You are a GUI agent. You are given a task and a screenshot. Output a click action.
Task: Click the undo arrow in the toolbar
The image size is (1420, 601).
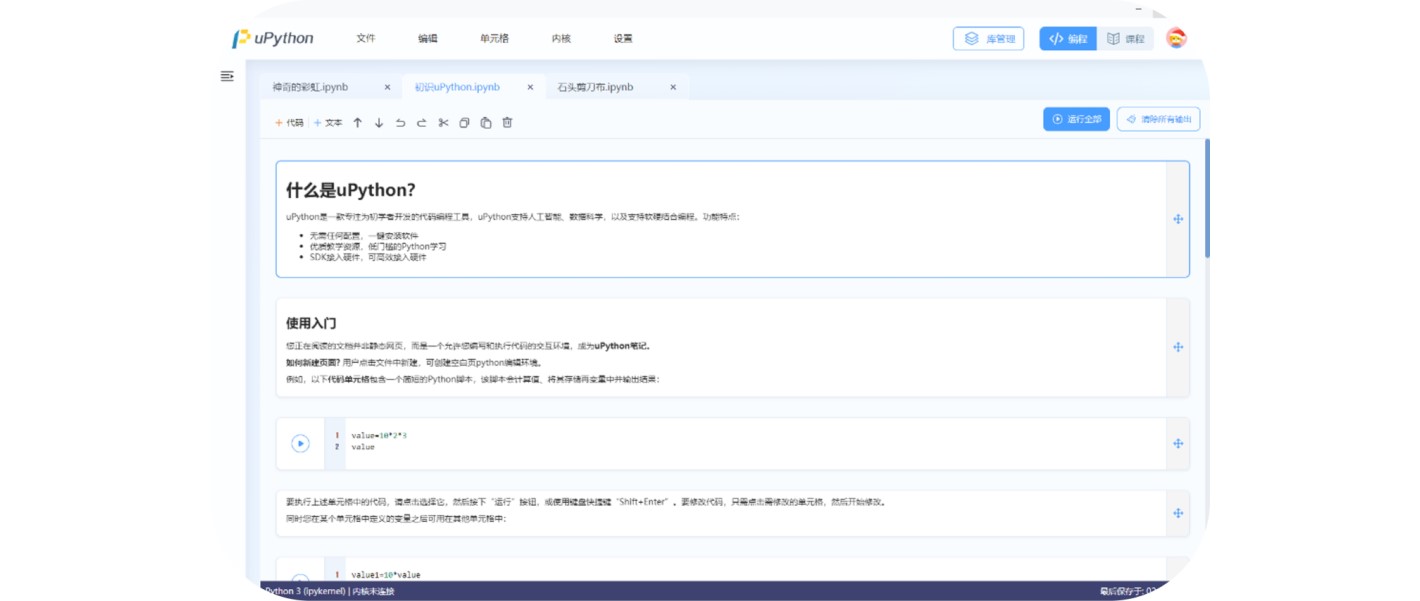pos(400,123)
